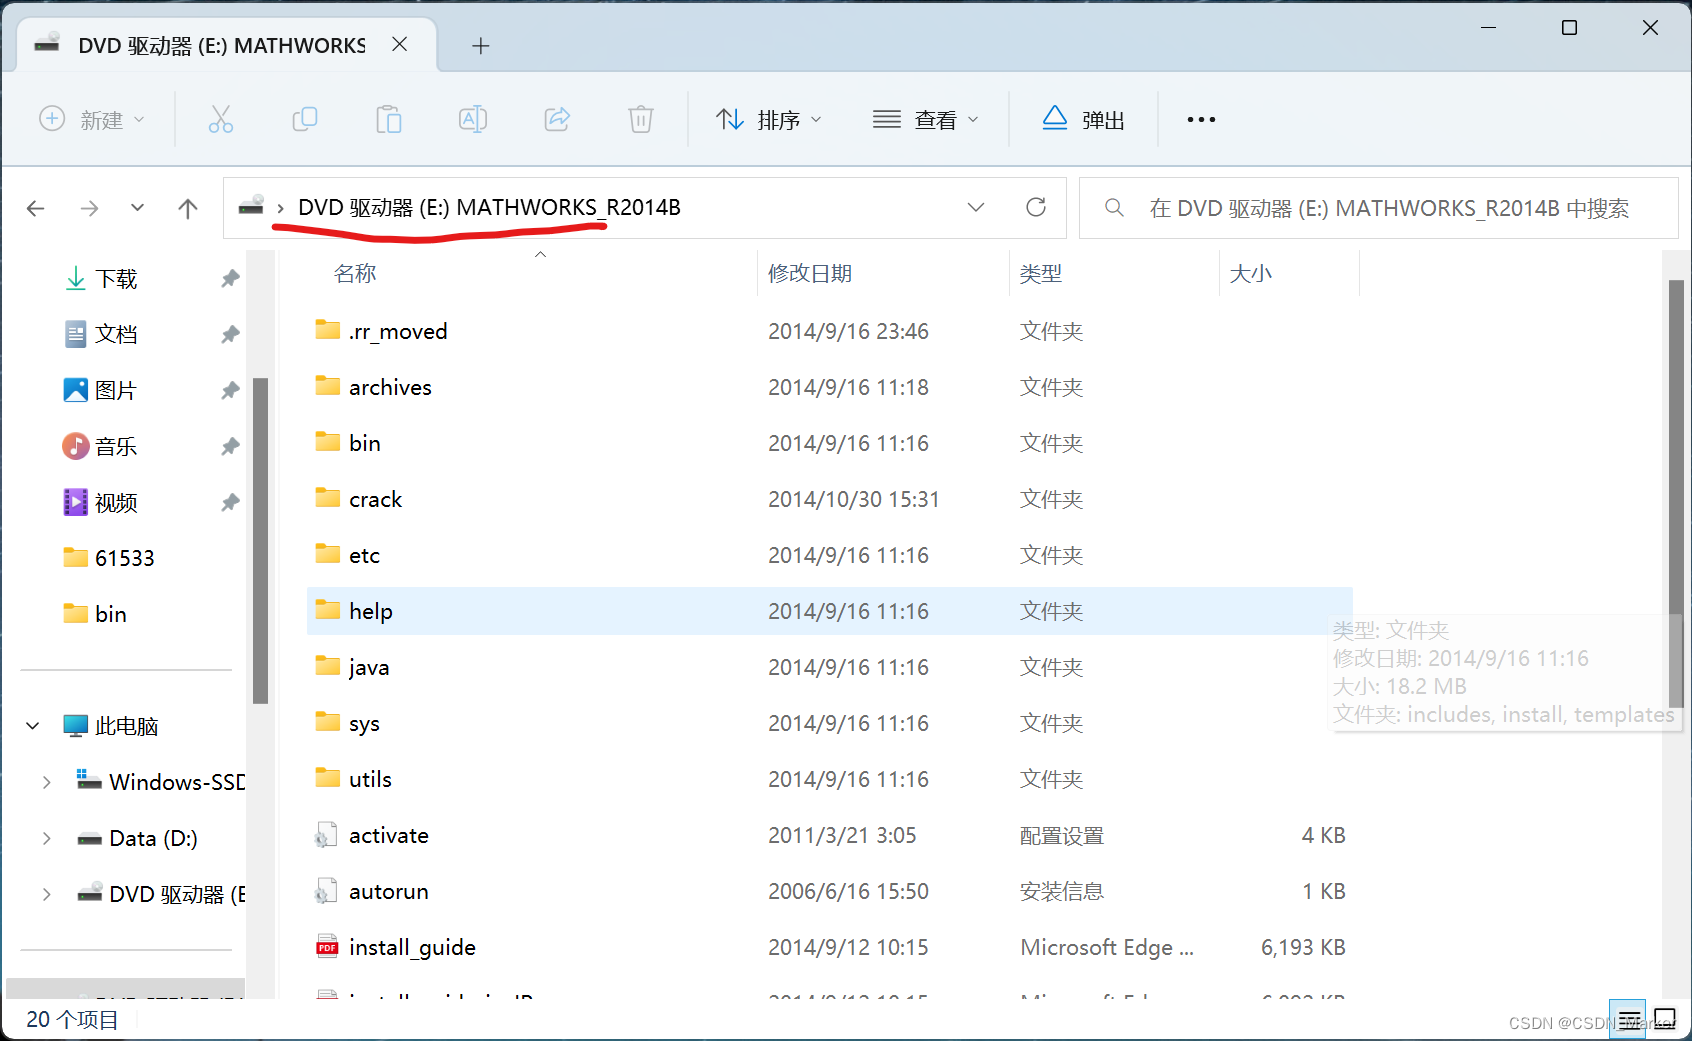The image size is (1692, 1041).
Task: Sort by 类型 column header
Action: [1041, 273]
